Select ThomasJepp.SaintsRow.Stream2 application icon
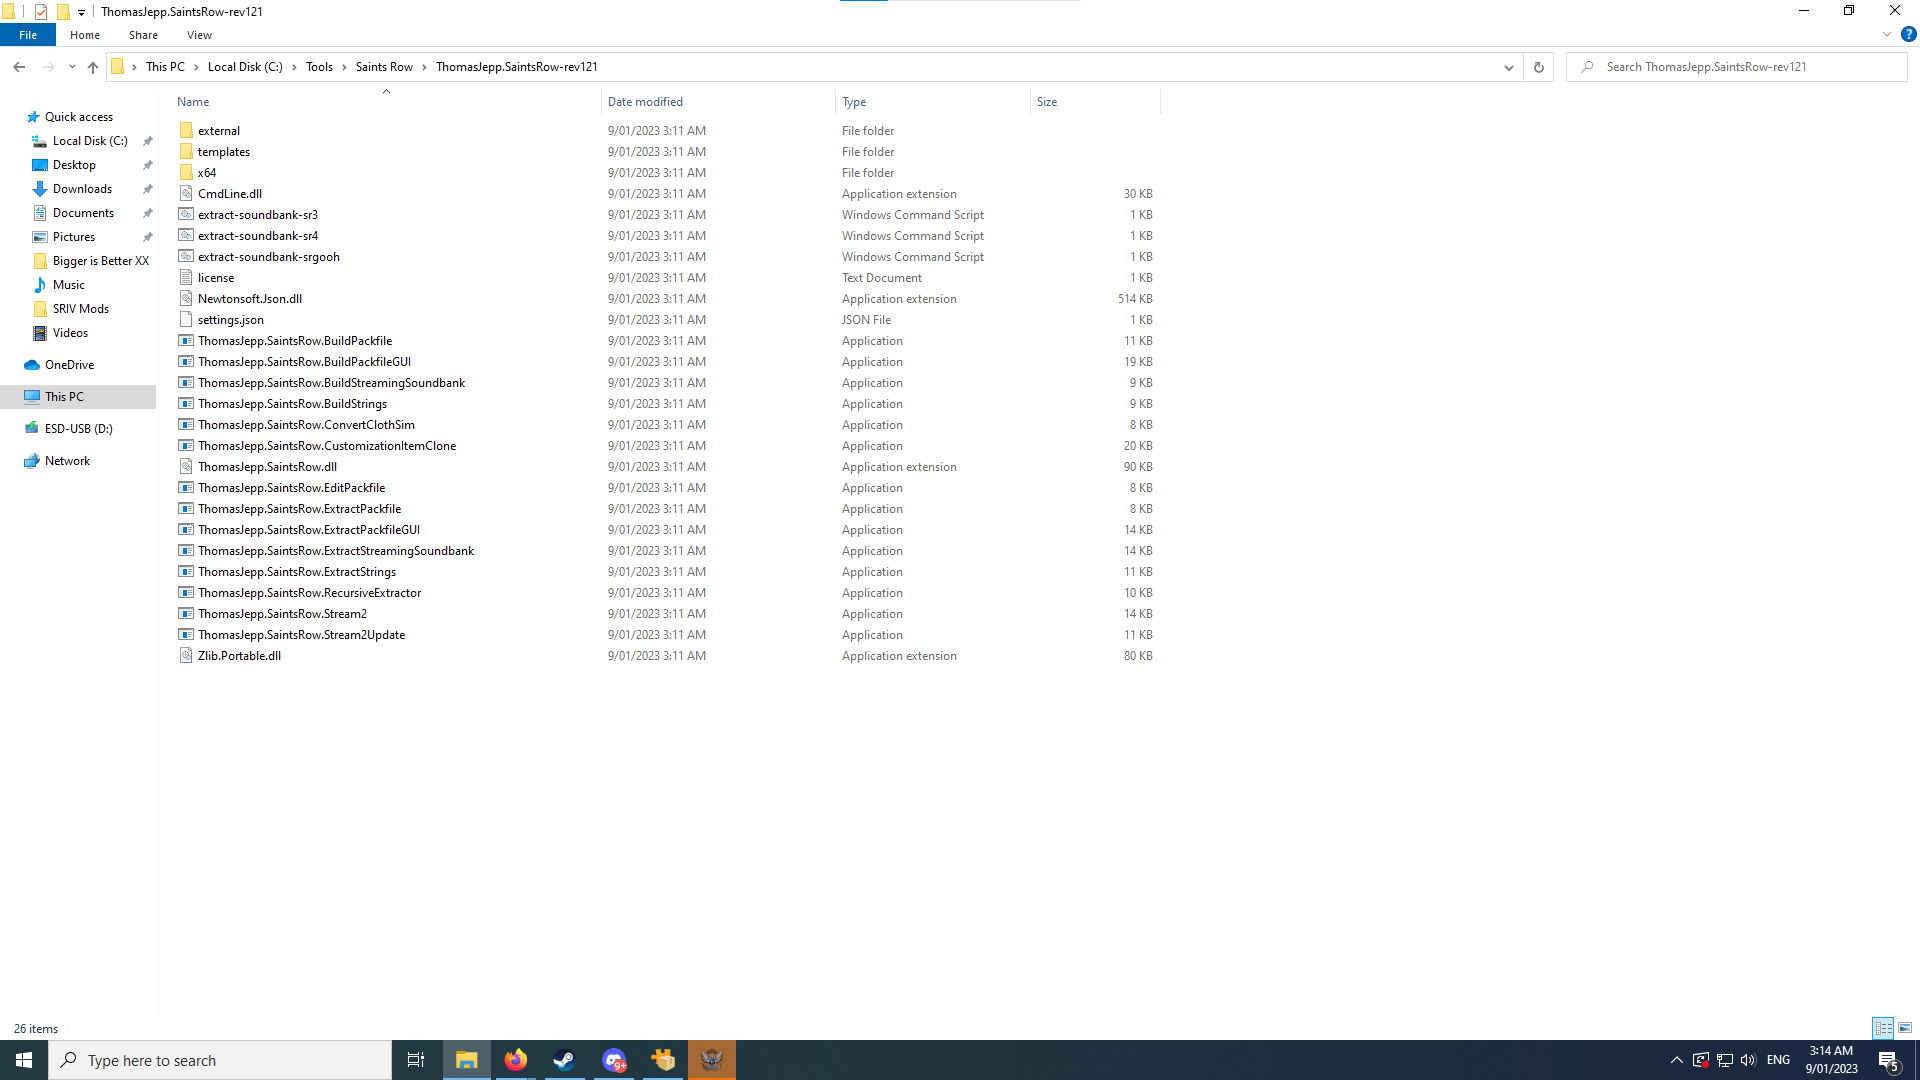1920x1080 pixels. tap(186, 613)
